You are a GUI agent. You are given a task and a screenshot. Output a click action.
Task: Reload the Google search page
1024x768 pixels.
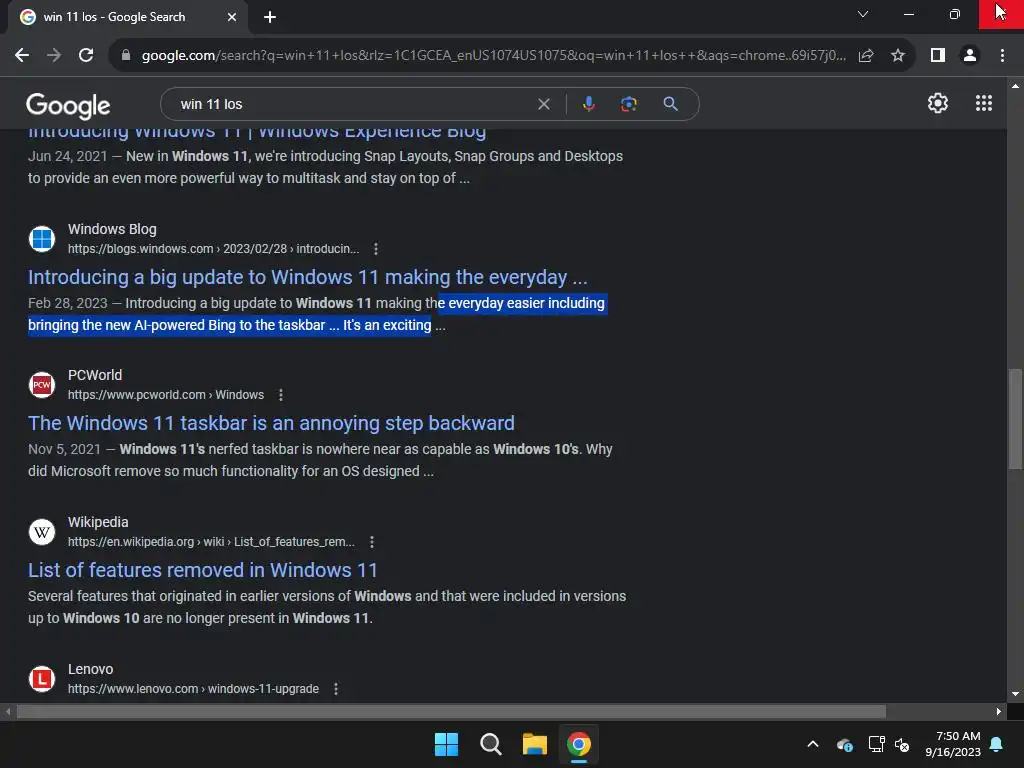pos(86,56)
